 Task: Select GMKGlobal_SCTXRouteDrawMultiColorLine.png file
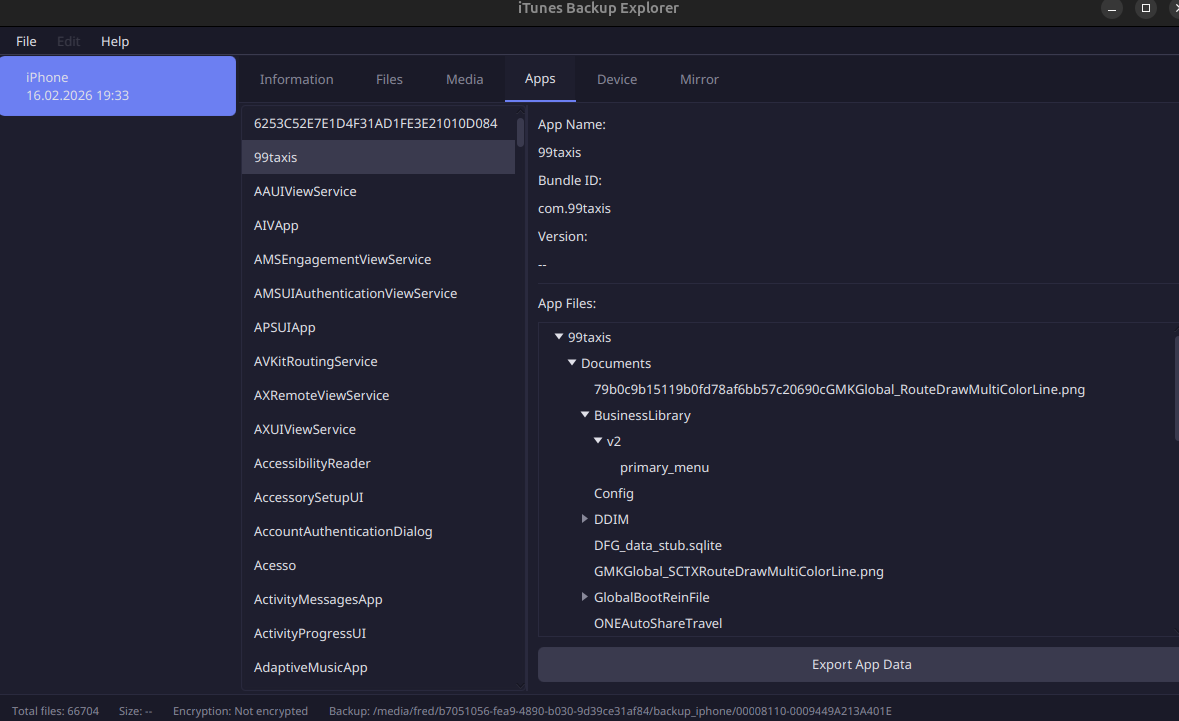point(738,571)
